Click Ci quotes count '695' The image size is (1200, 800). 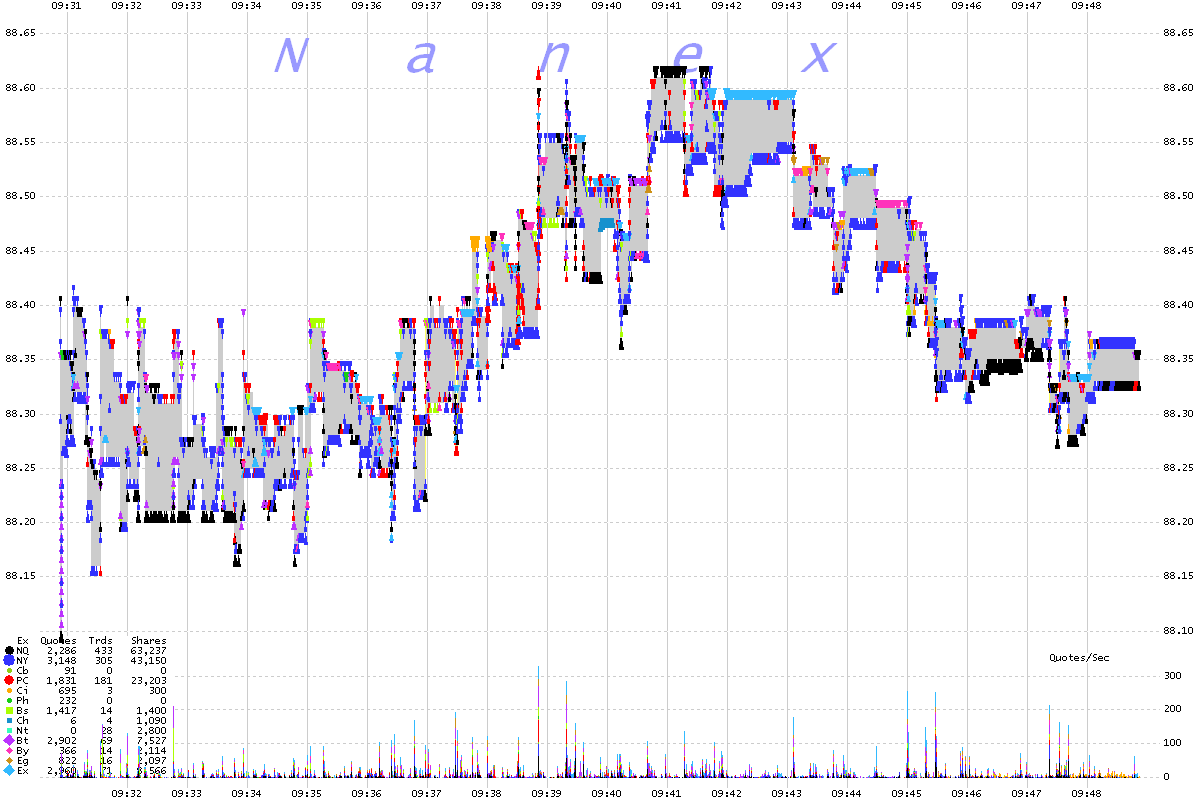tap(67, 690)
